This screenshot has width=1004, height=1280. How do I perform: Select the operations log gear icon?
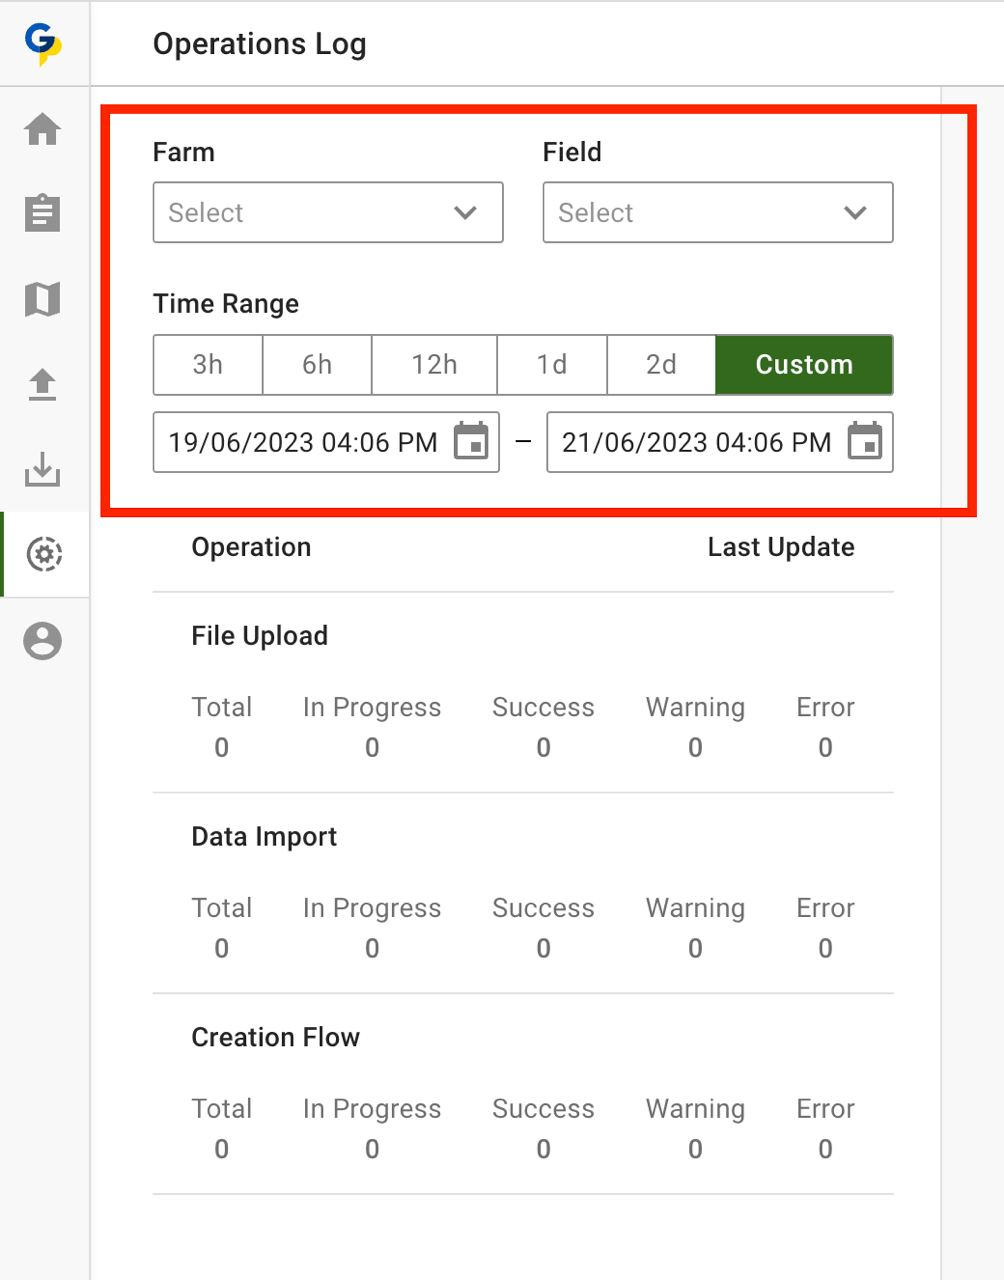[44, 554]
